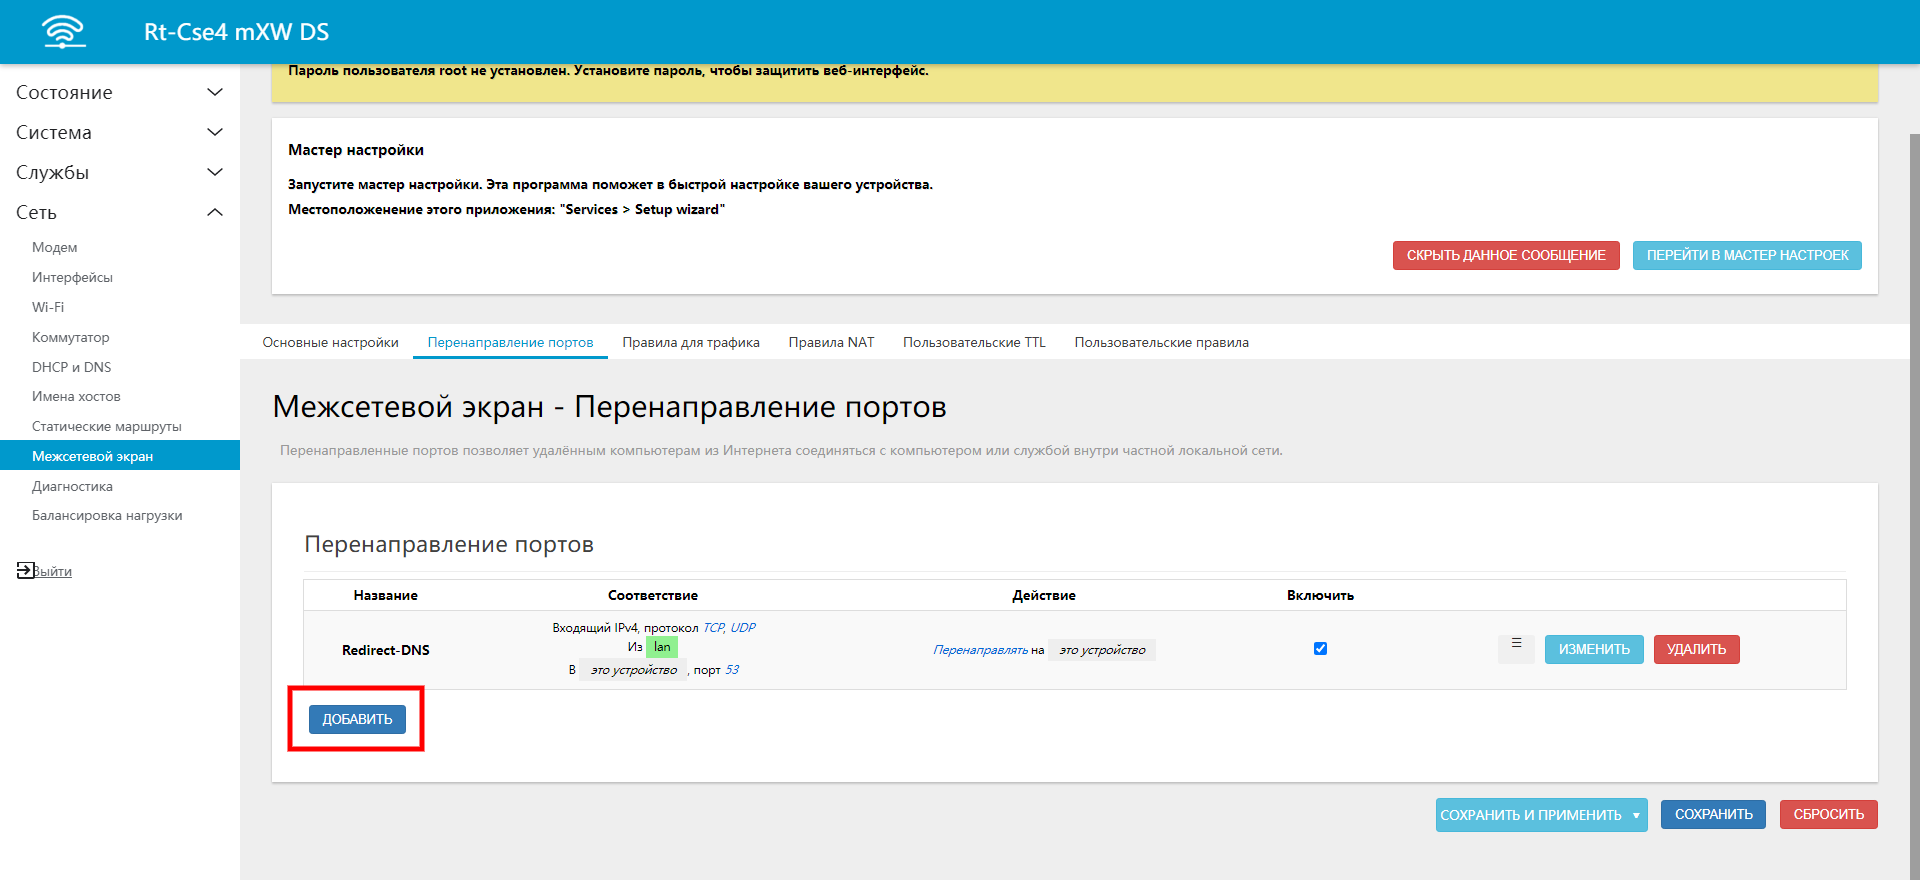
Task: Select Межсетевой экран in sidebar
Action: (x=120, y=455)
